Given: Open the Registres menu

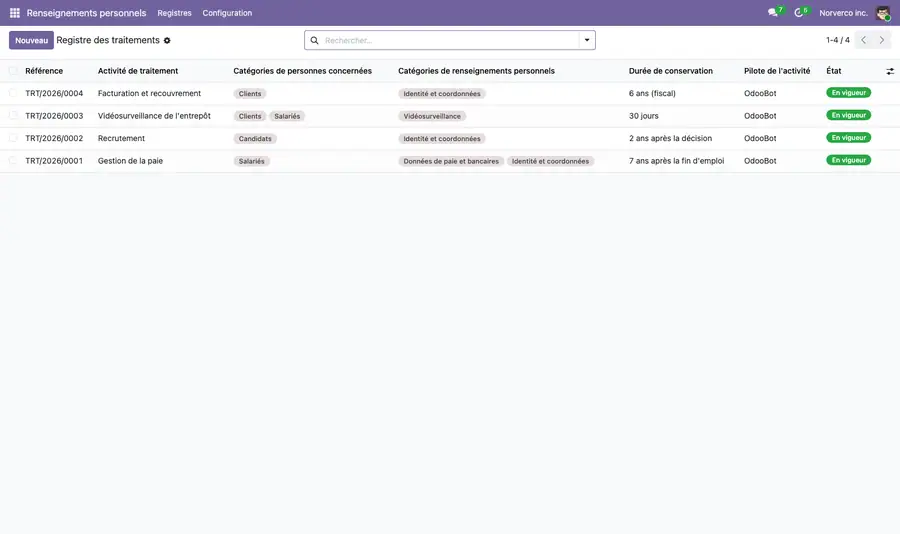Looking at the screenshot, I should coord(174,13).
